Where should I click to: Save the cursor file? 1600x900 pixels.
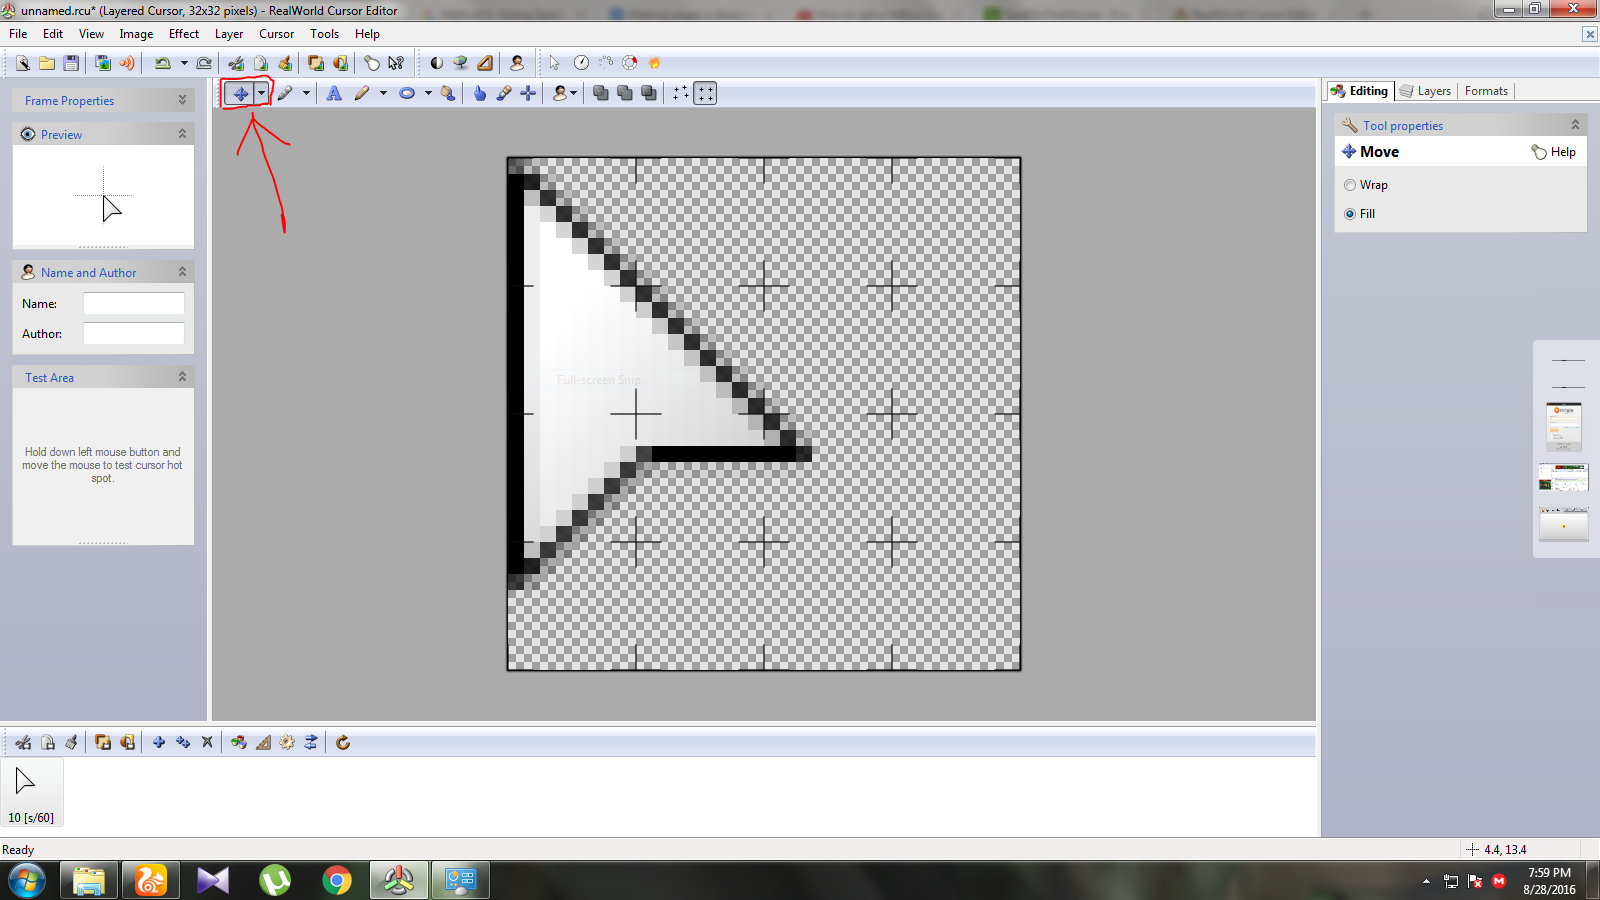[x=71, y=62]
